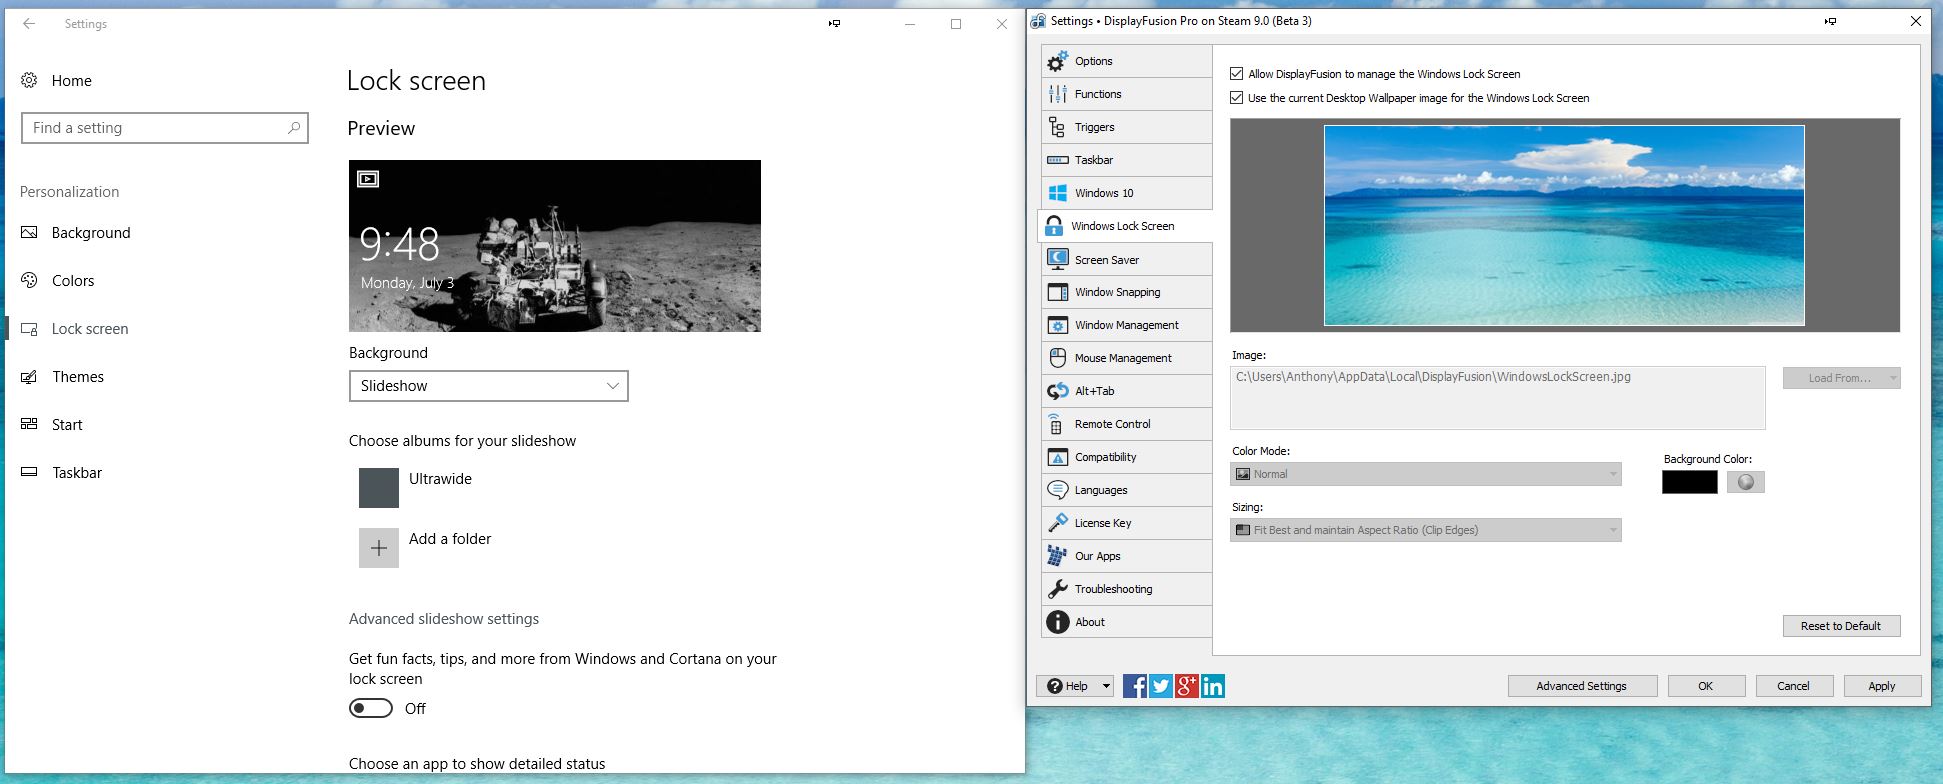Uncheck Use current Desktop Wallpaper image option
Image resolution: width=1943 pixels, height=784 pixels.
[1237, 98]
